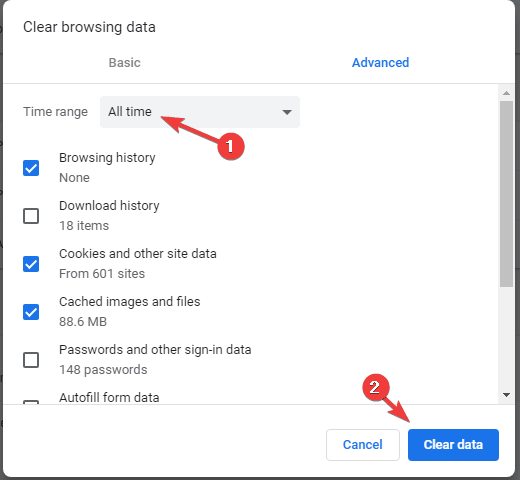Click the Cached images and files label
Screen dimensions: 520x480
pos(130,302)
